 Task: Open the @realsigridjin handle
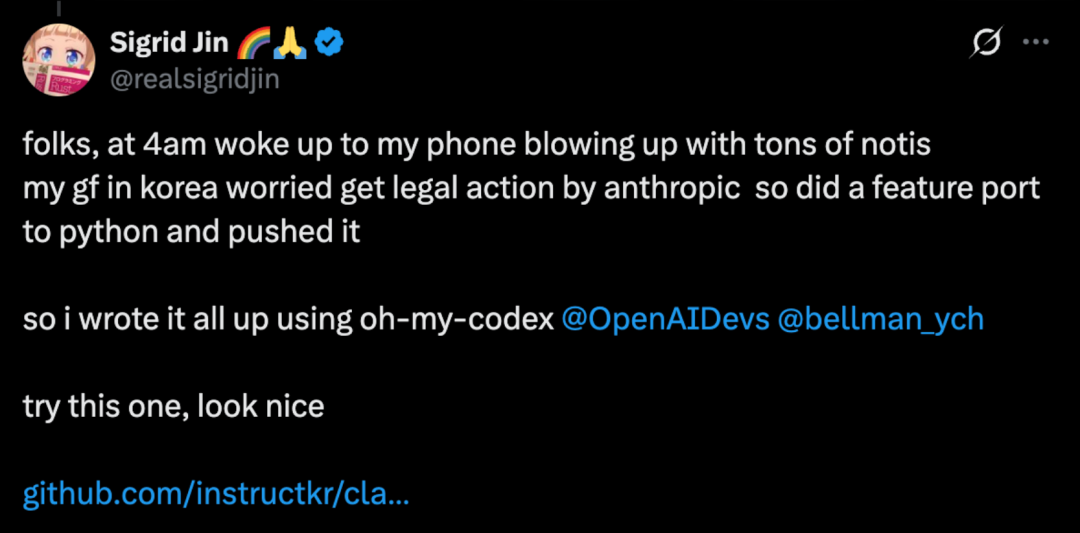[192, 80]
